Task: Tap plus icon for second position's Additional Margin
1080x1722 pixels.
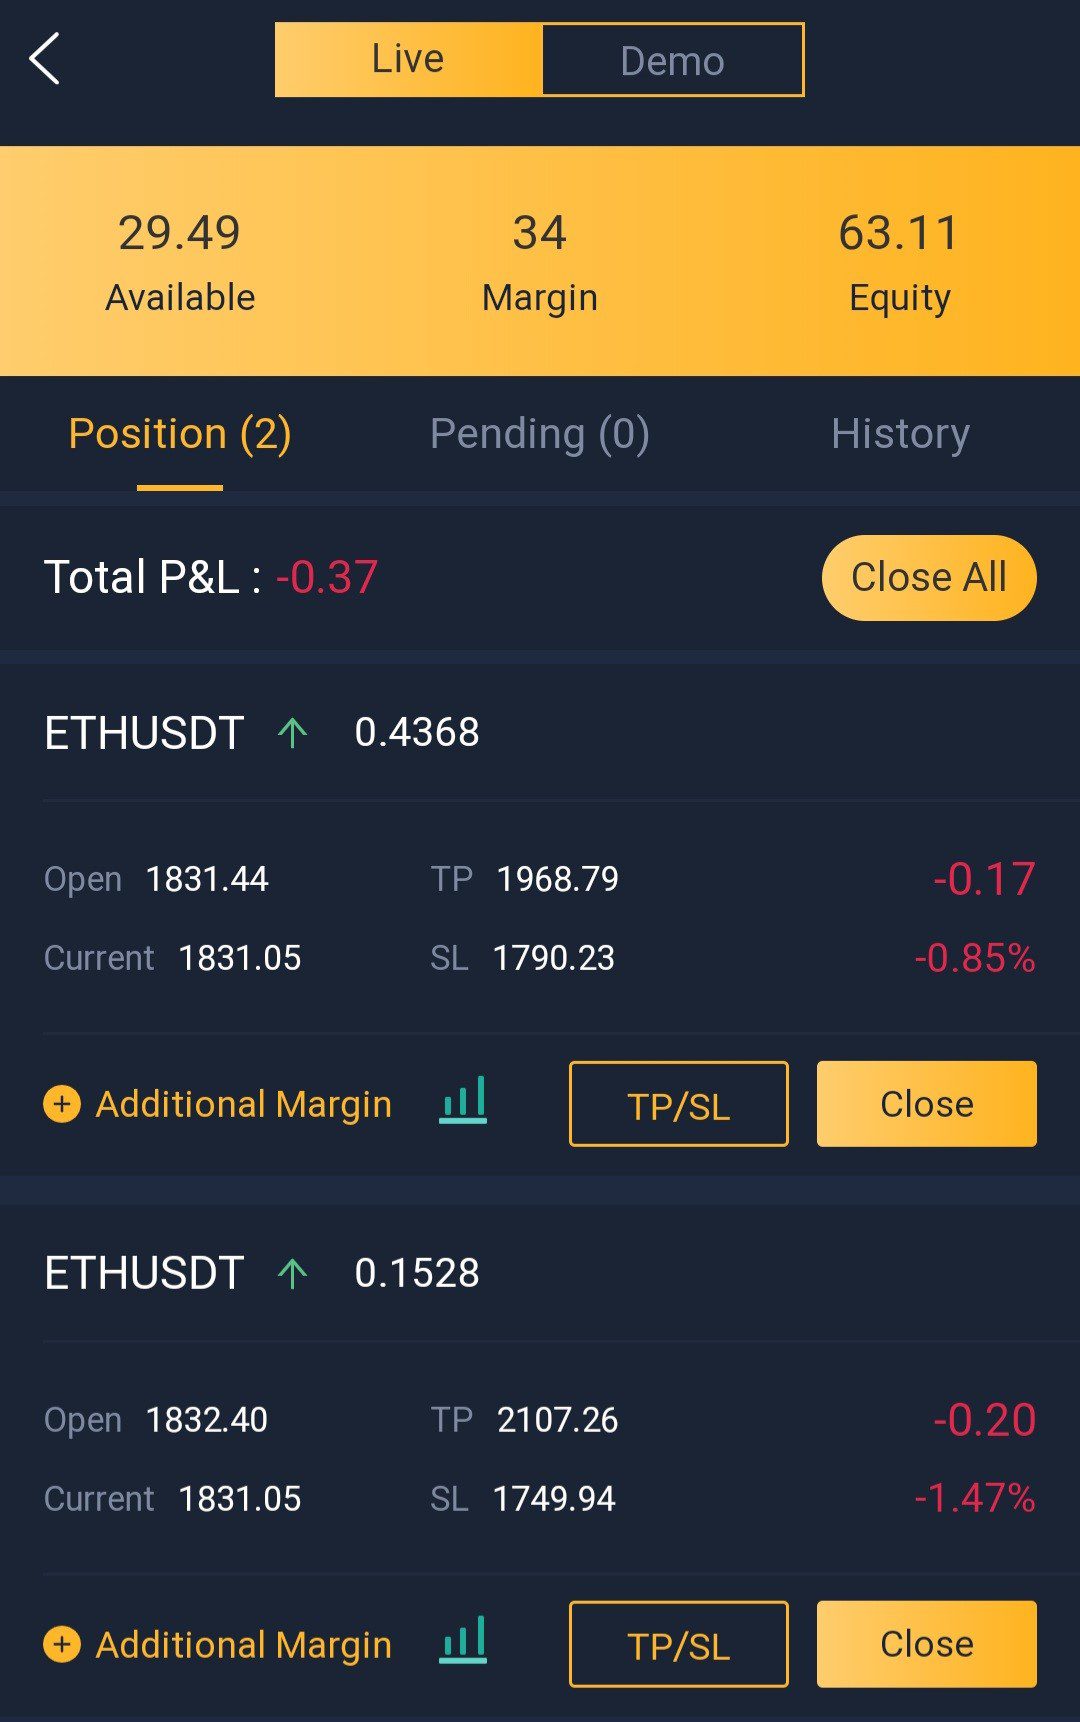Action: tap(62, 1644)
